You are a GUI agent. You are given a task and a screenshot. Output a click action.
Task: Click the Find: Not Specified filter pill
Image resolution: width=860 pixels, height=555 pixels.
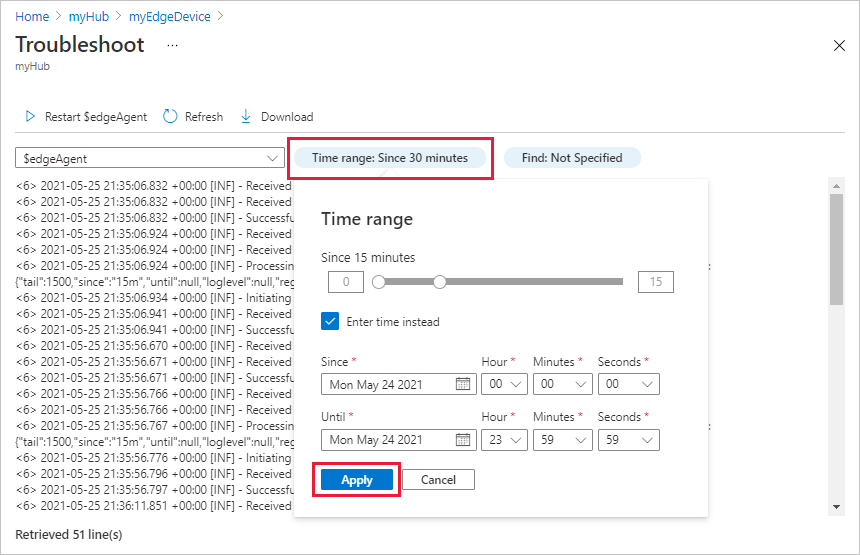coord(572,158)
